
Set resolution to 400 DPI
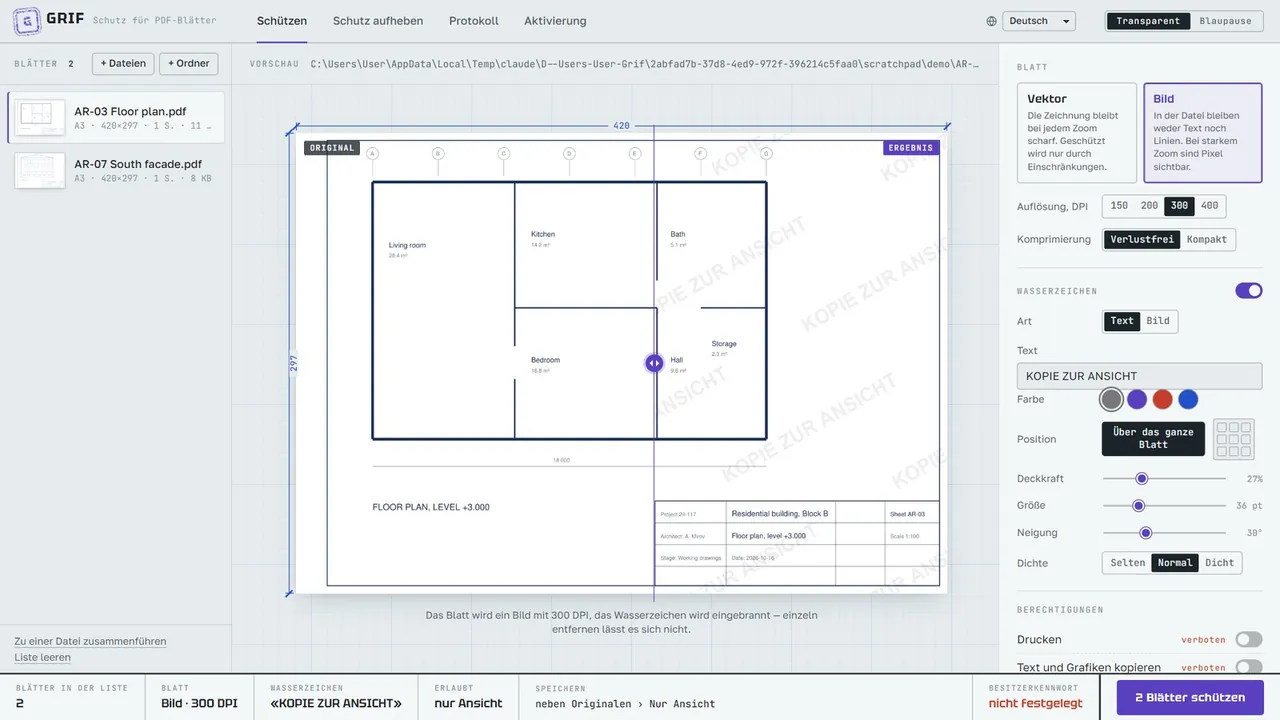tap(1210, 206)
